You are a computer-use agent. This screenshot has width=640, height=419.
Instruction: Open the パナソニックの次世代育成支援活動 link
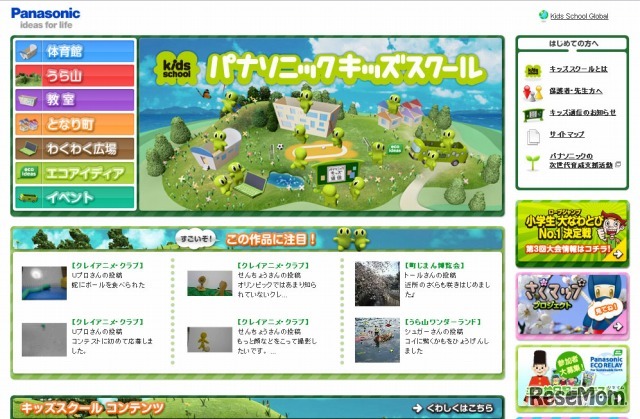(x=581, y=160)
